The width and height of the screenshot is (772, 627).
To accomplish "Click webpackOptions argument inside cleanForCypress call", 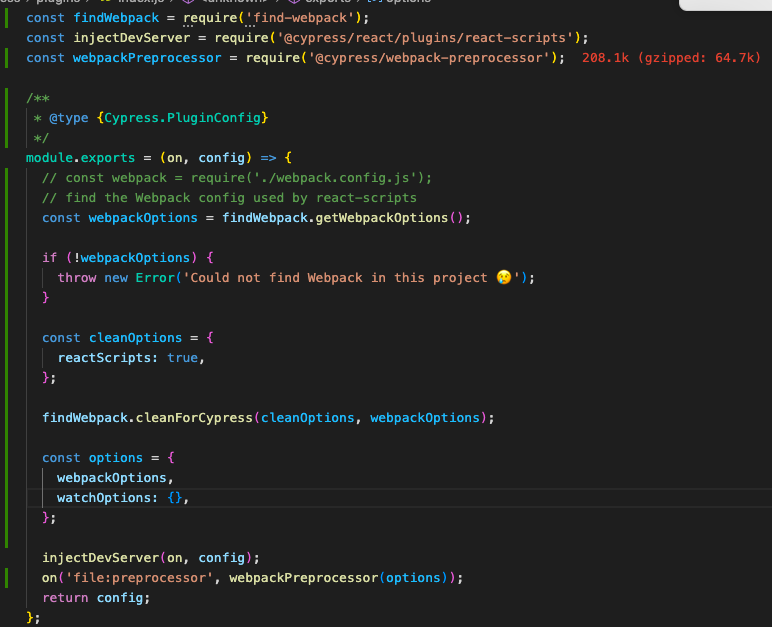I will pos(425,418).
